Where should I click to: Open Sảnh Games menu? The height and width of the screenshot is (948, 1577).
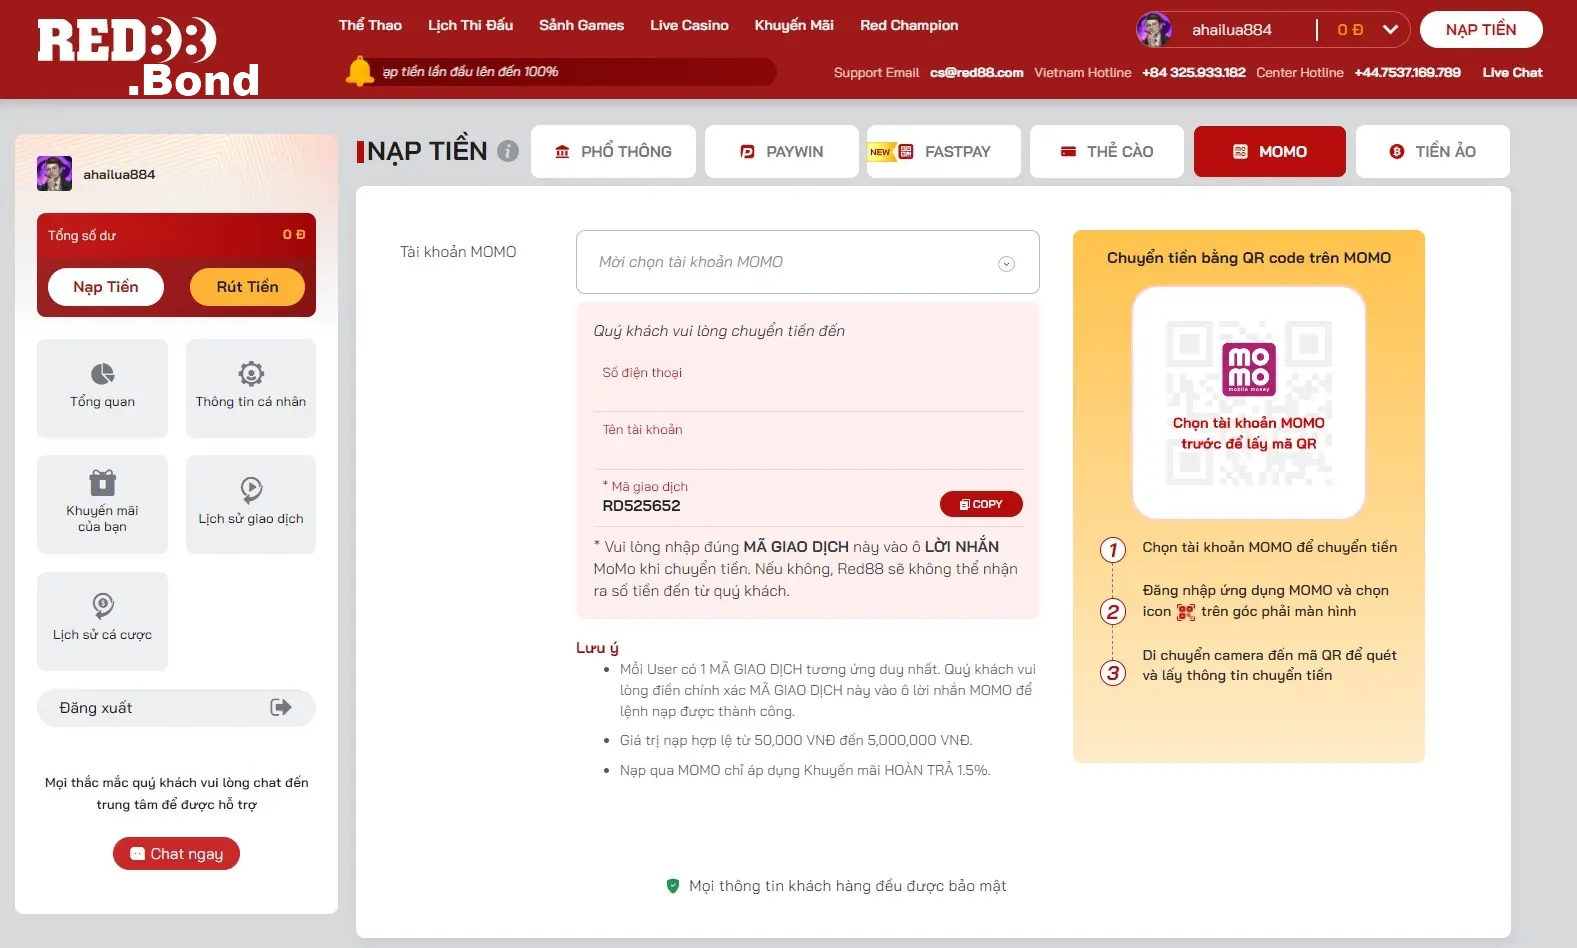click(581, 25)
